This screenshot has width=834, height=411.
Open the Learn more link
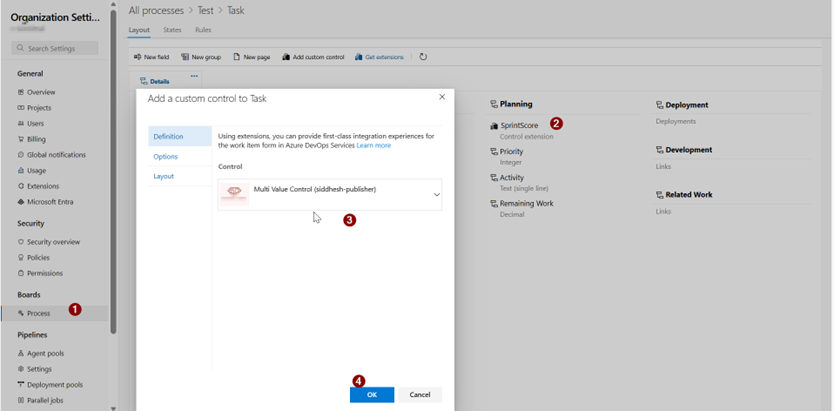pos(373,145)
